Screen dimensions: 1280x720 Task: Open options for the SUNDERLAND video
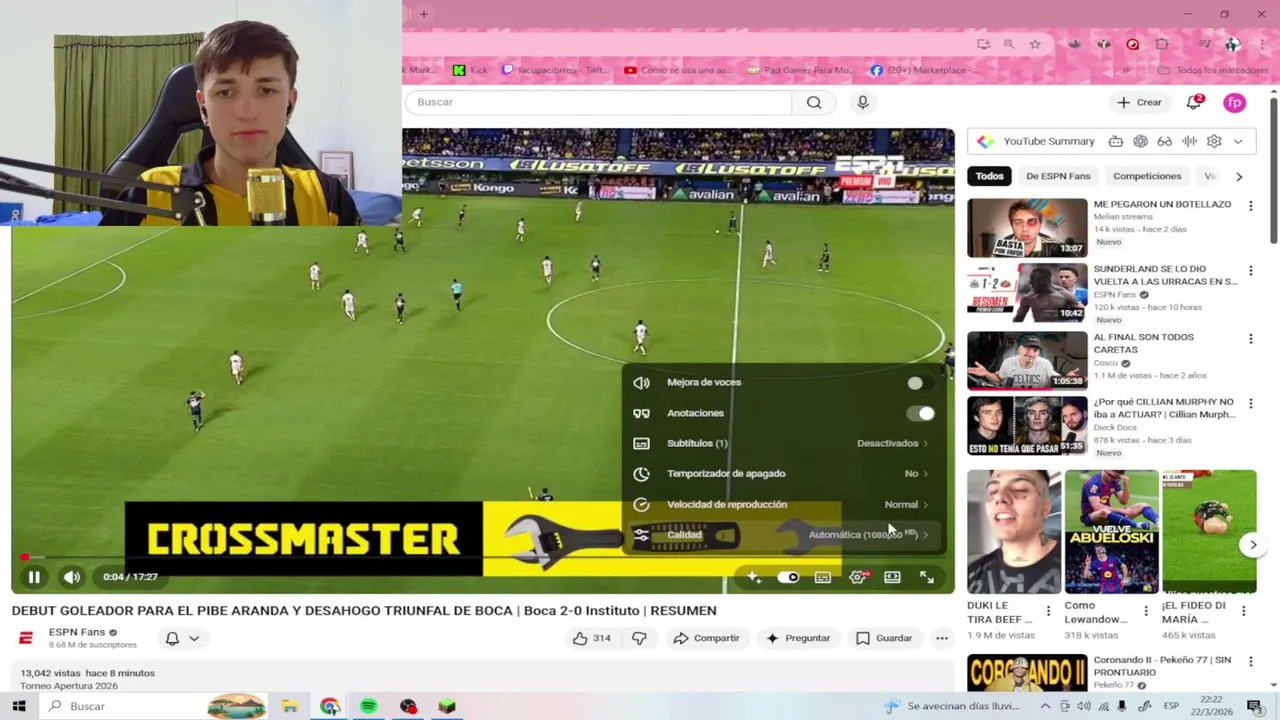pyautogui.click(x=1251, y=271)
